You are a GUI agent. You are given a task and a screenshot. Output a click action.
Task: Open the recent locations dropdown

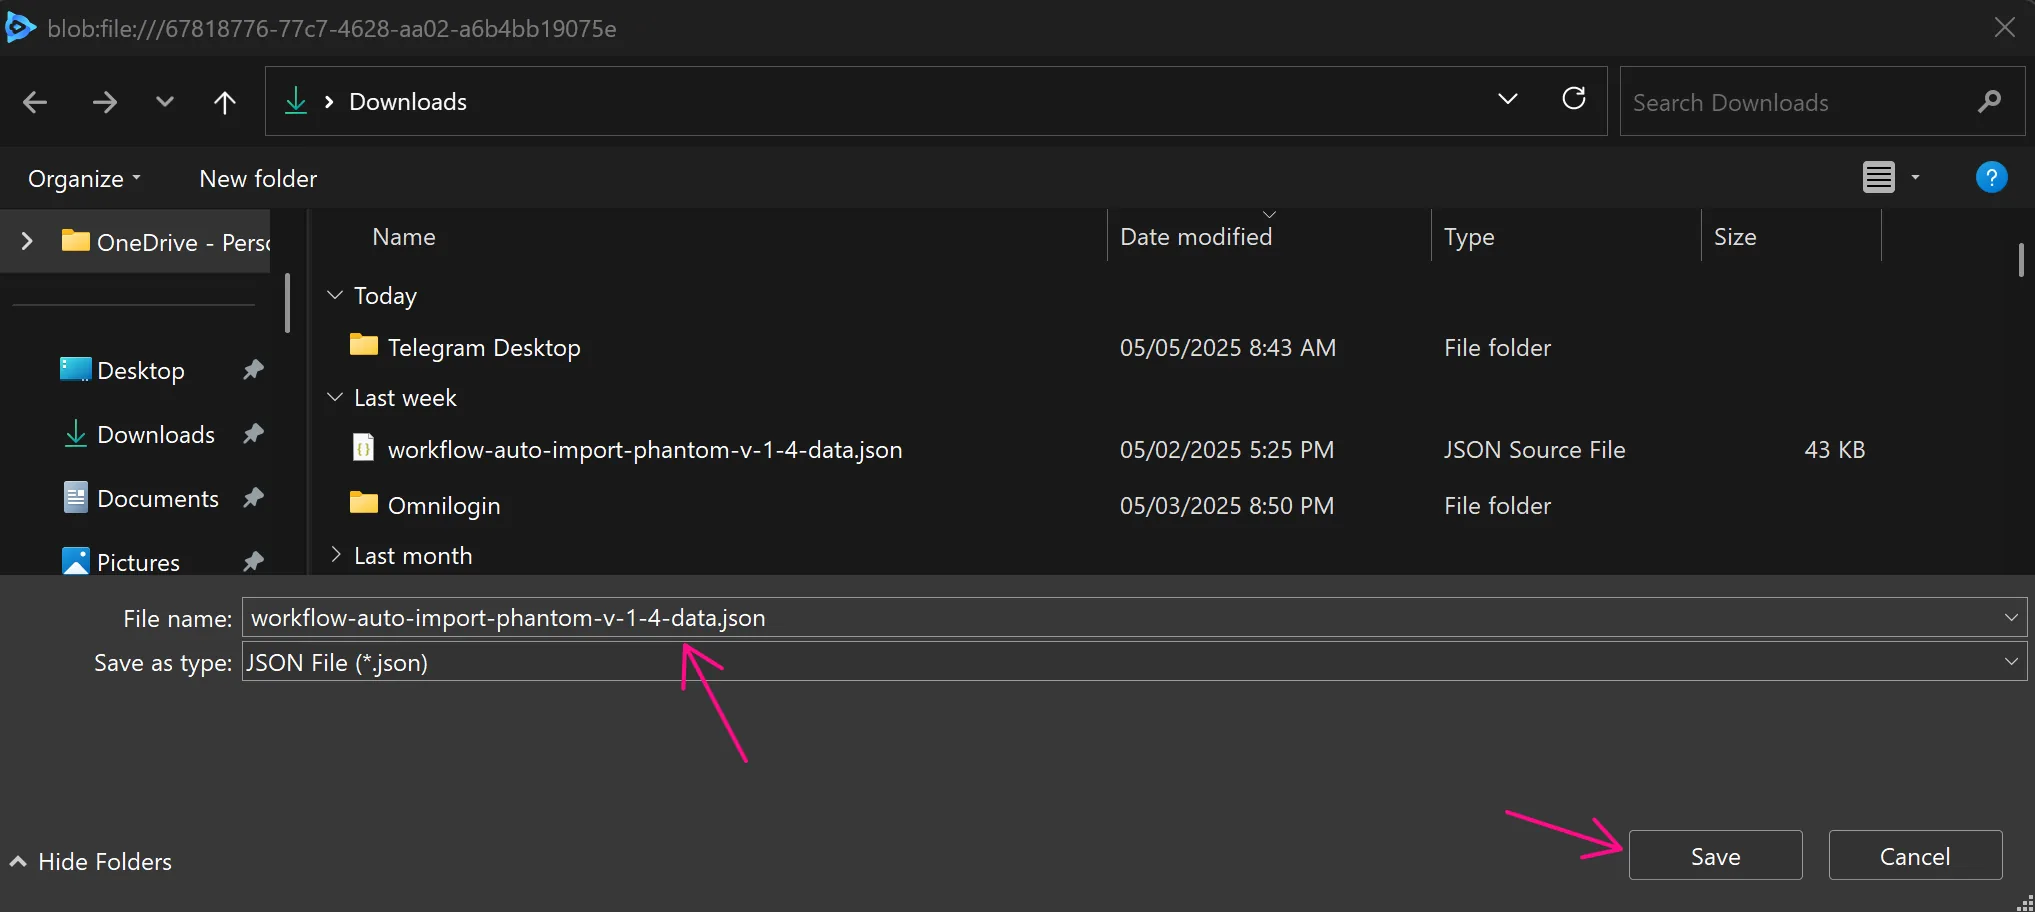tap(1508, 99)
